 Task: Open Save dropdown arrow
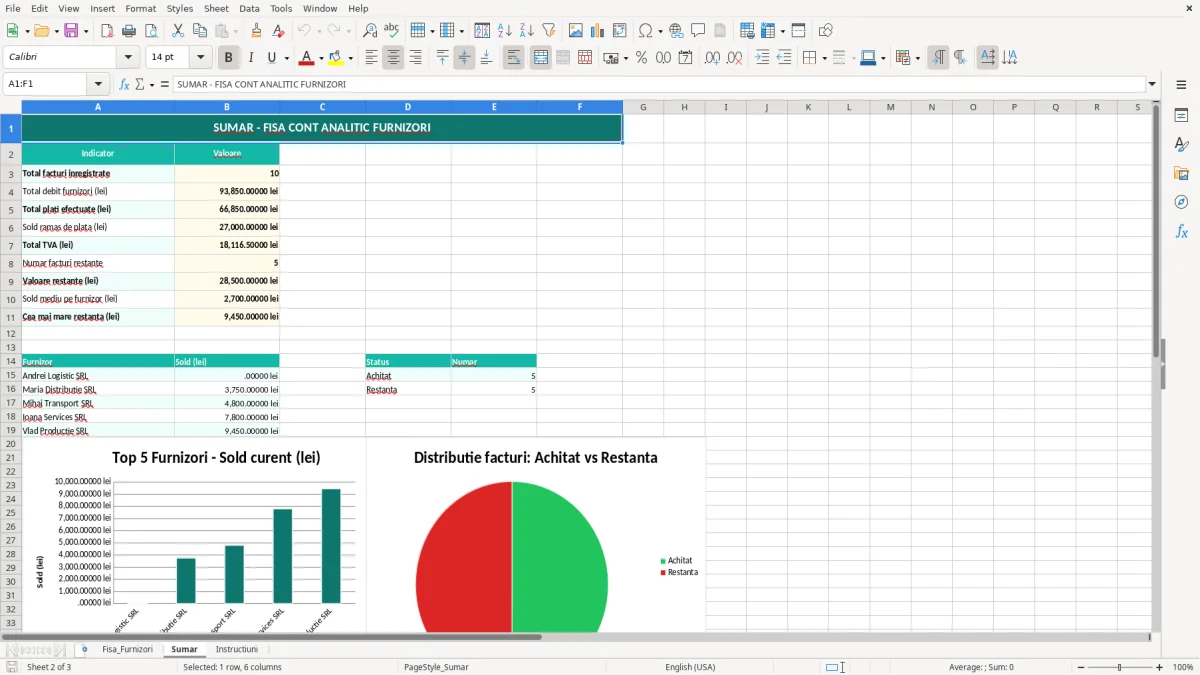(x=86, y=31)
